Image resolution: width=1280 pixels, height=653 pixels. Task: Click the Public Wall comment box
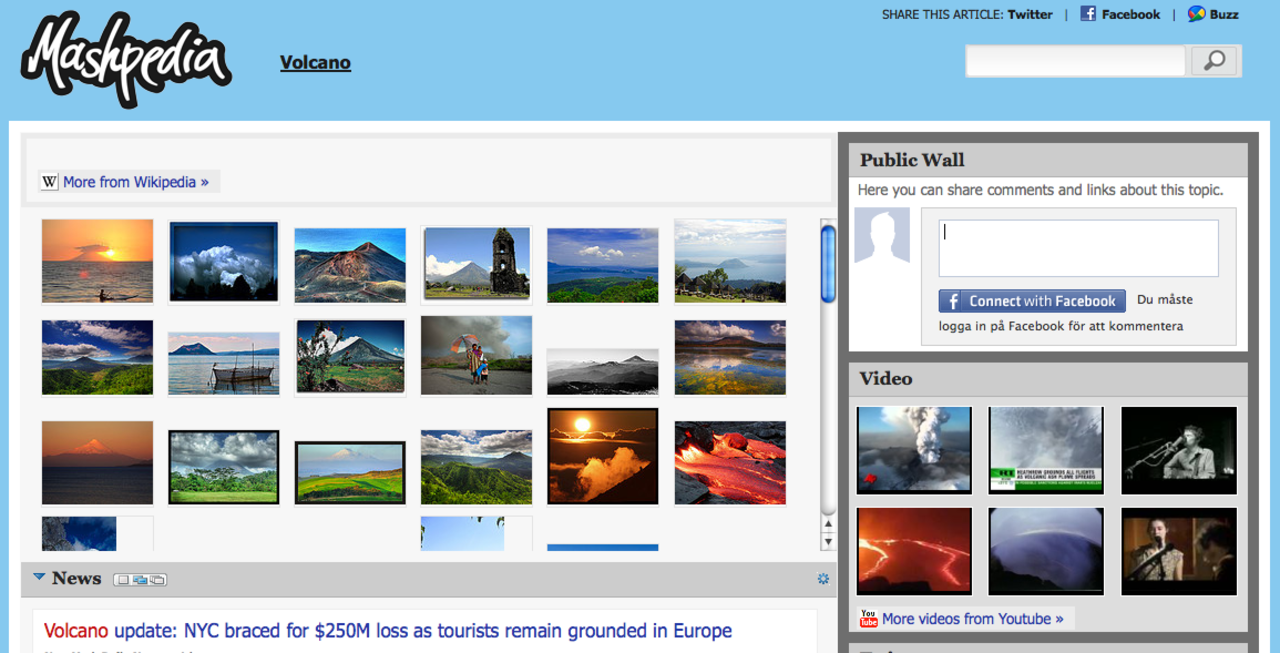[1078, 248]
